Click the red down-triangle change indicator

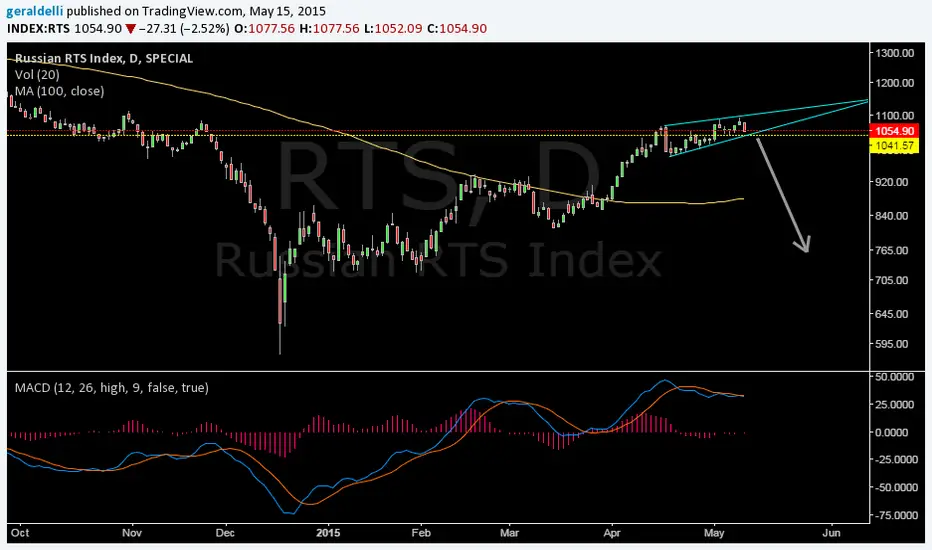131,29
